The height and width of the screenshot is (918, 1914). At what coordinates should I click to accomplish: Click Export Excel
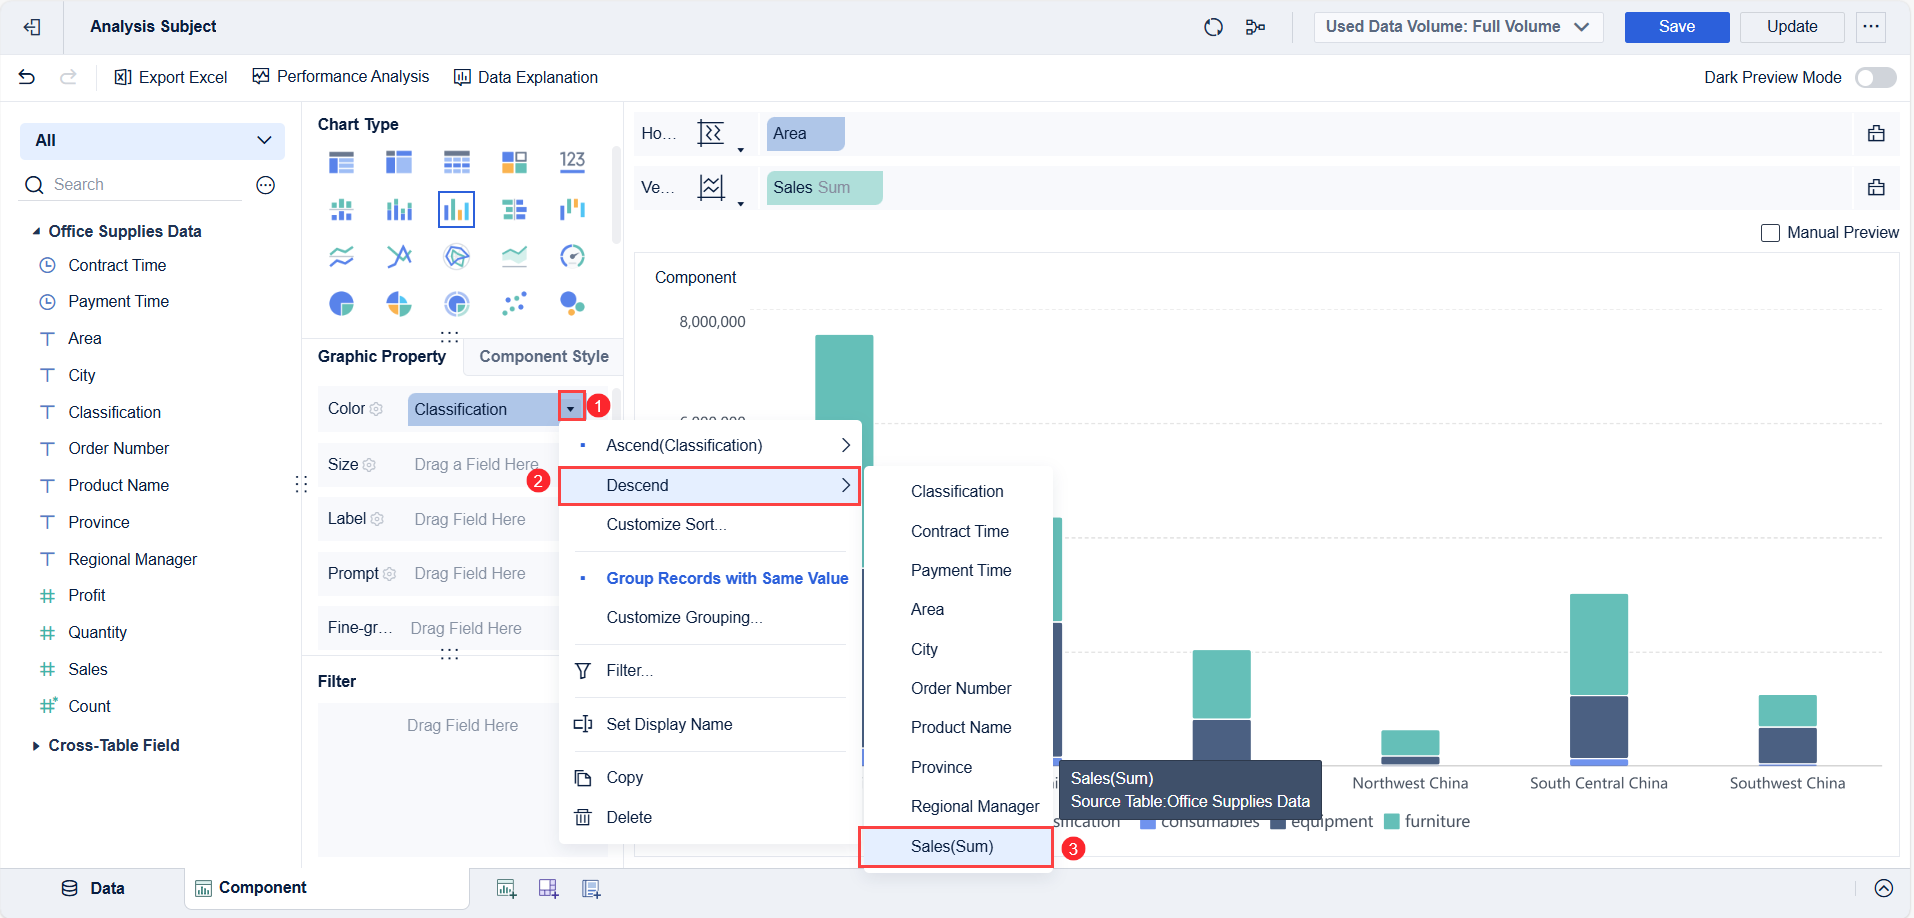171,77
